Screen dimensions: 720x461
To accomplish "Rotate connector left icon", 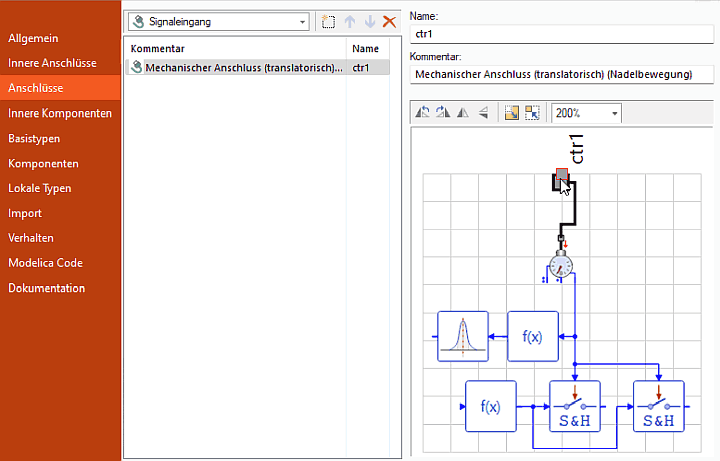I will click(x=422, y=113).
